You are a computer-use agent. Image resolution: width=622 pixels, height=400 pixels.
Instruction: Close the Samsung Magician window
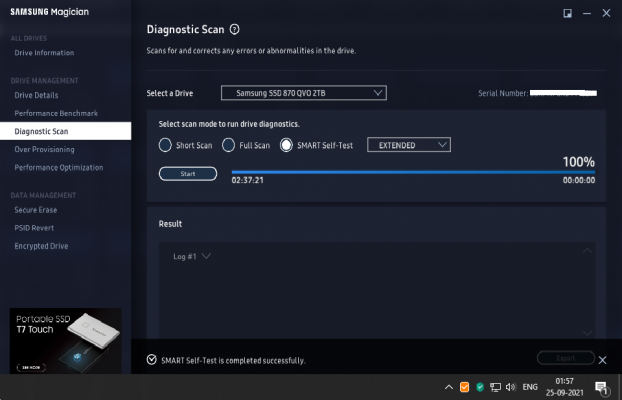coord(606,13)
